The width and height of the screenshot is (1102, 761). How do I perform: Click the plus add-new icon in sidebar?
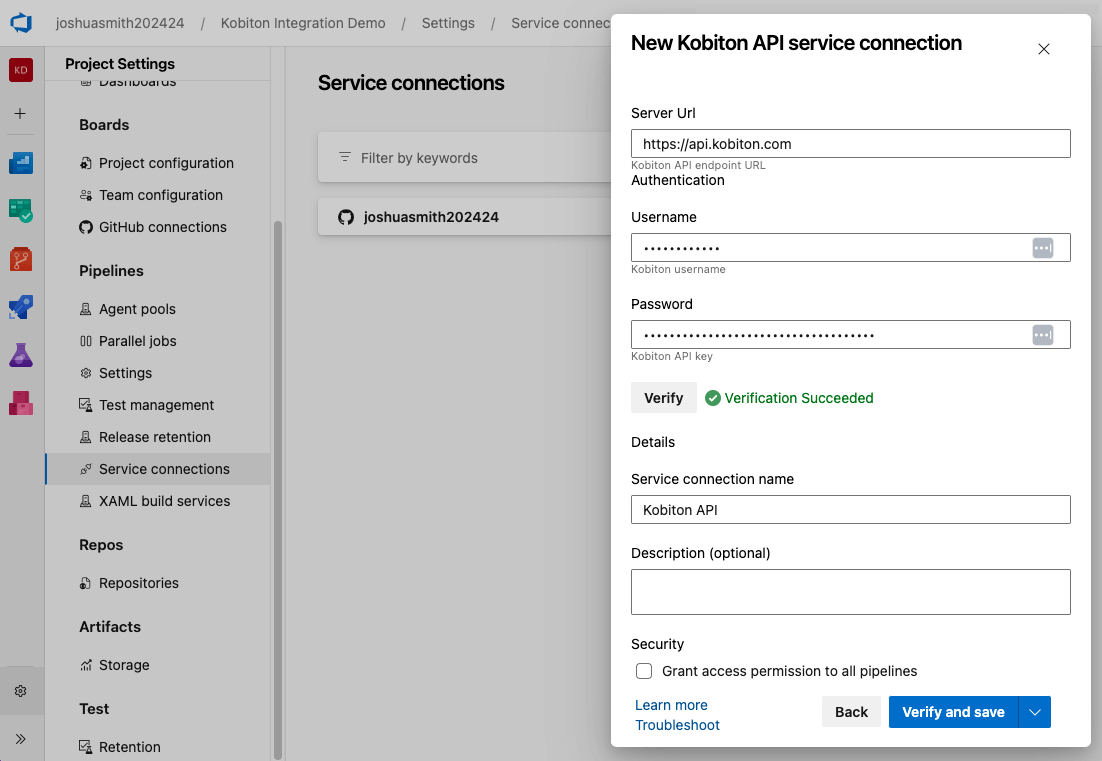20,113
